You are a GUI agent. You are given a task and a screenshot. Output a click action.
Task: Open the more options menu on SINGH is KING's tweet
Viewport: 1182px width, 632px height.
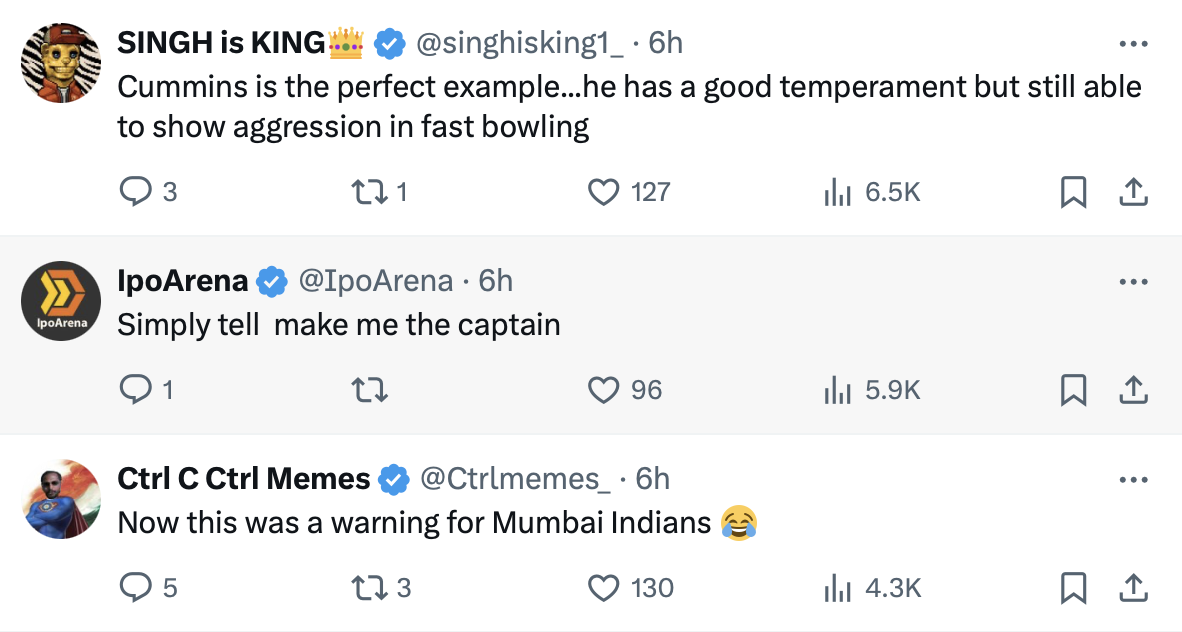click(x=1133, y=42)
